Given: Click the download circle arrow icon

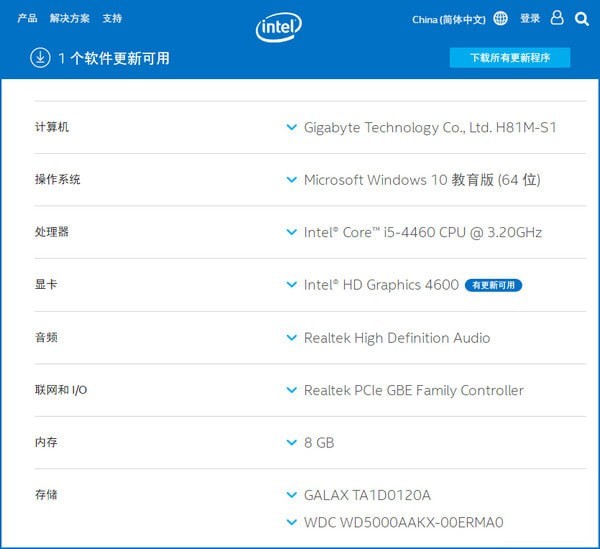Looking at the screenshot, I should point(40,58).
